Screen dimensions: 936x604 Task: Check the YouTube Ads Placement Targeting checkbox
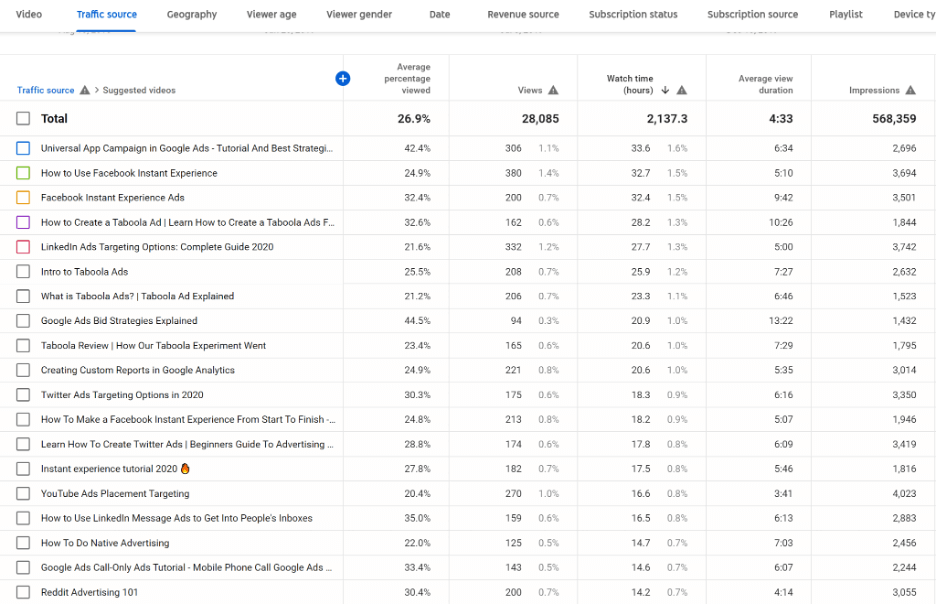[23, 494]
